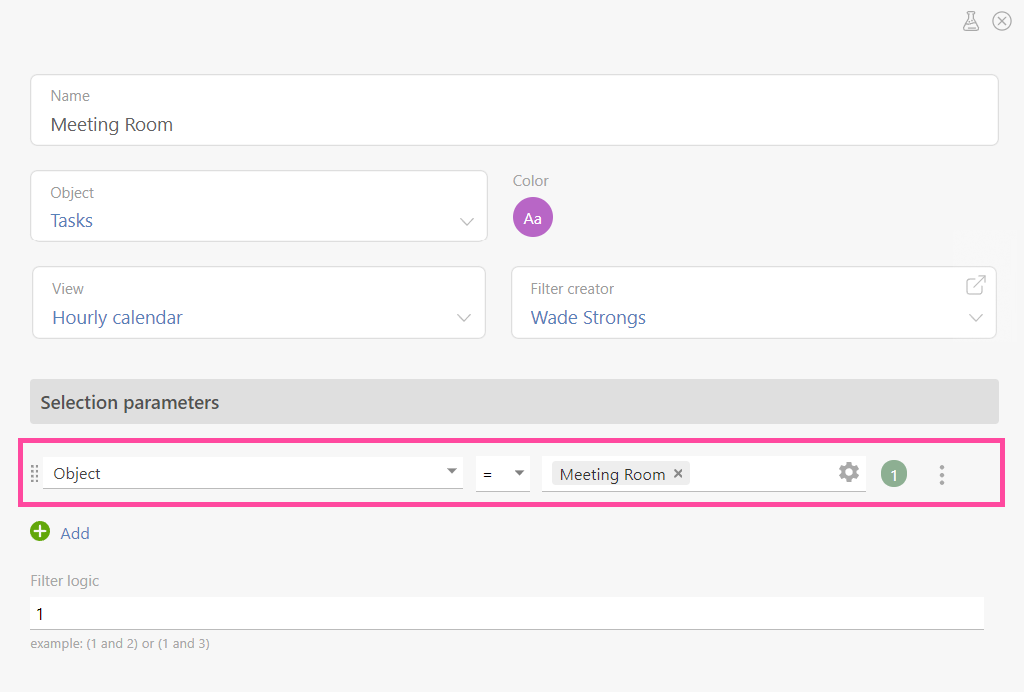Open the condition field dropdown showing Object
The height and width of the screenshot is (692, 1024).
(x=253, y=473)
